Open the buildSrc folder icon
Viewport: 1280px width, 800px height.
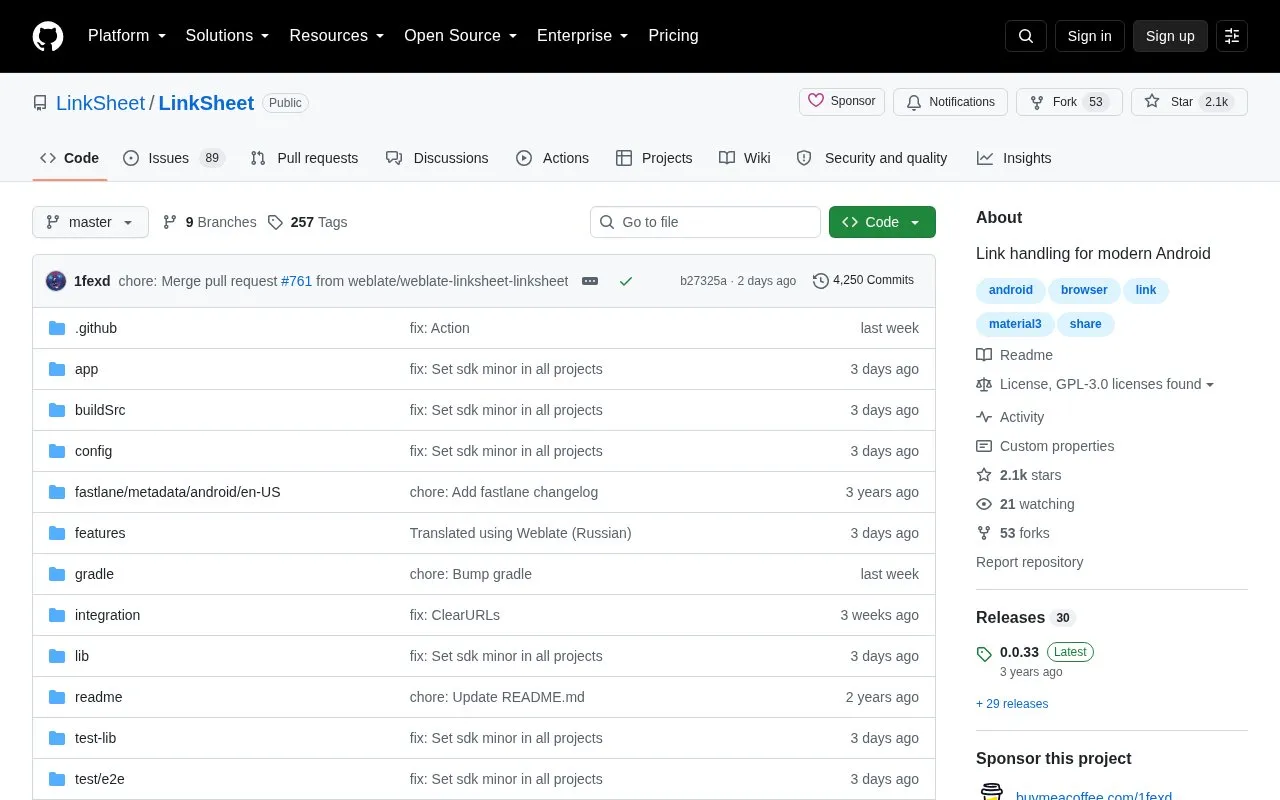pyautogui.click(x=57, y=410)
